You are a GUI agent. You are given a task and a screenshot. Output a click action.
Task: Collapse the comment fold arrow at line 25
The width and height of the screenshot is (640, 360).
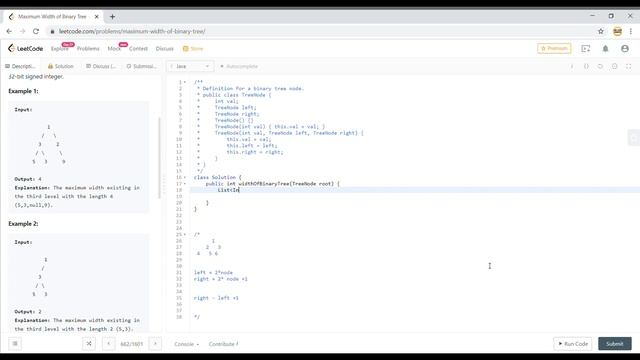(x=184, y=234)
